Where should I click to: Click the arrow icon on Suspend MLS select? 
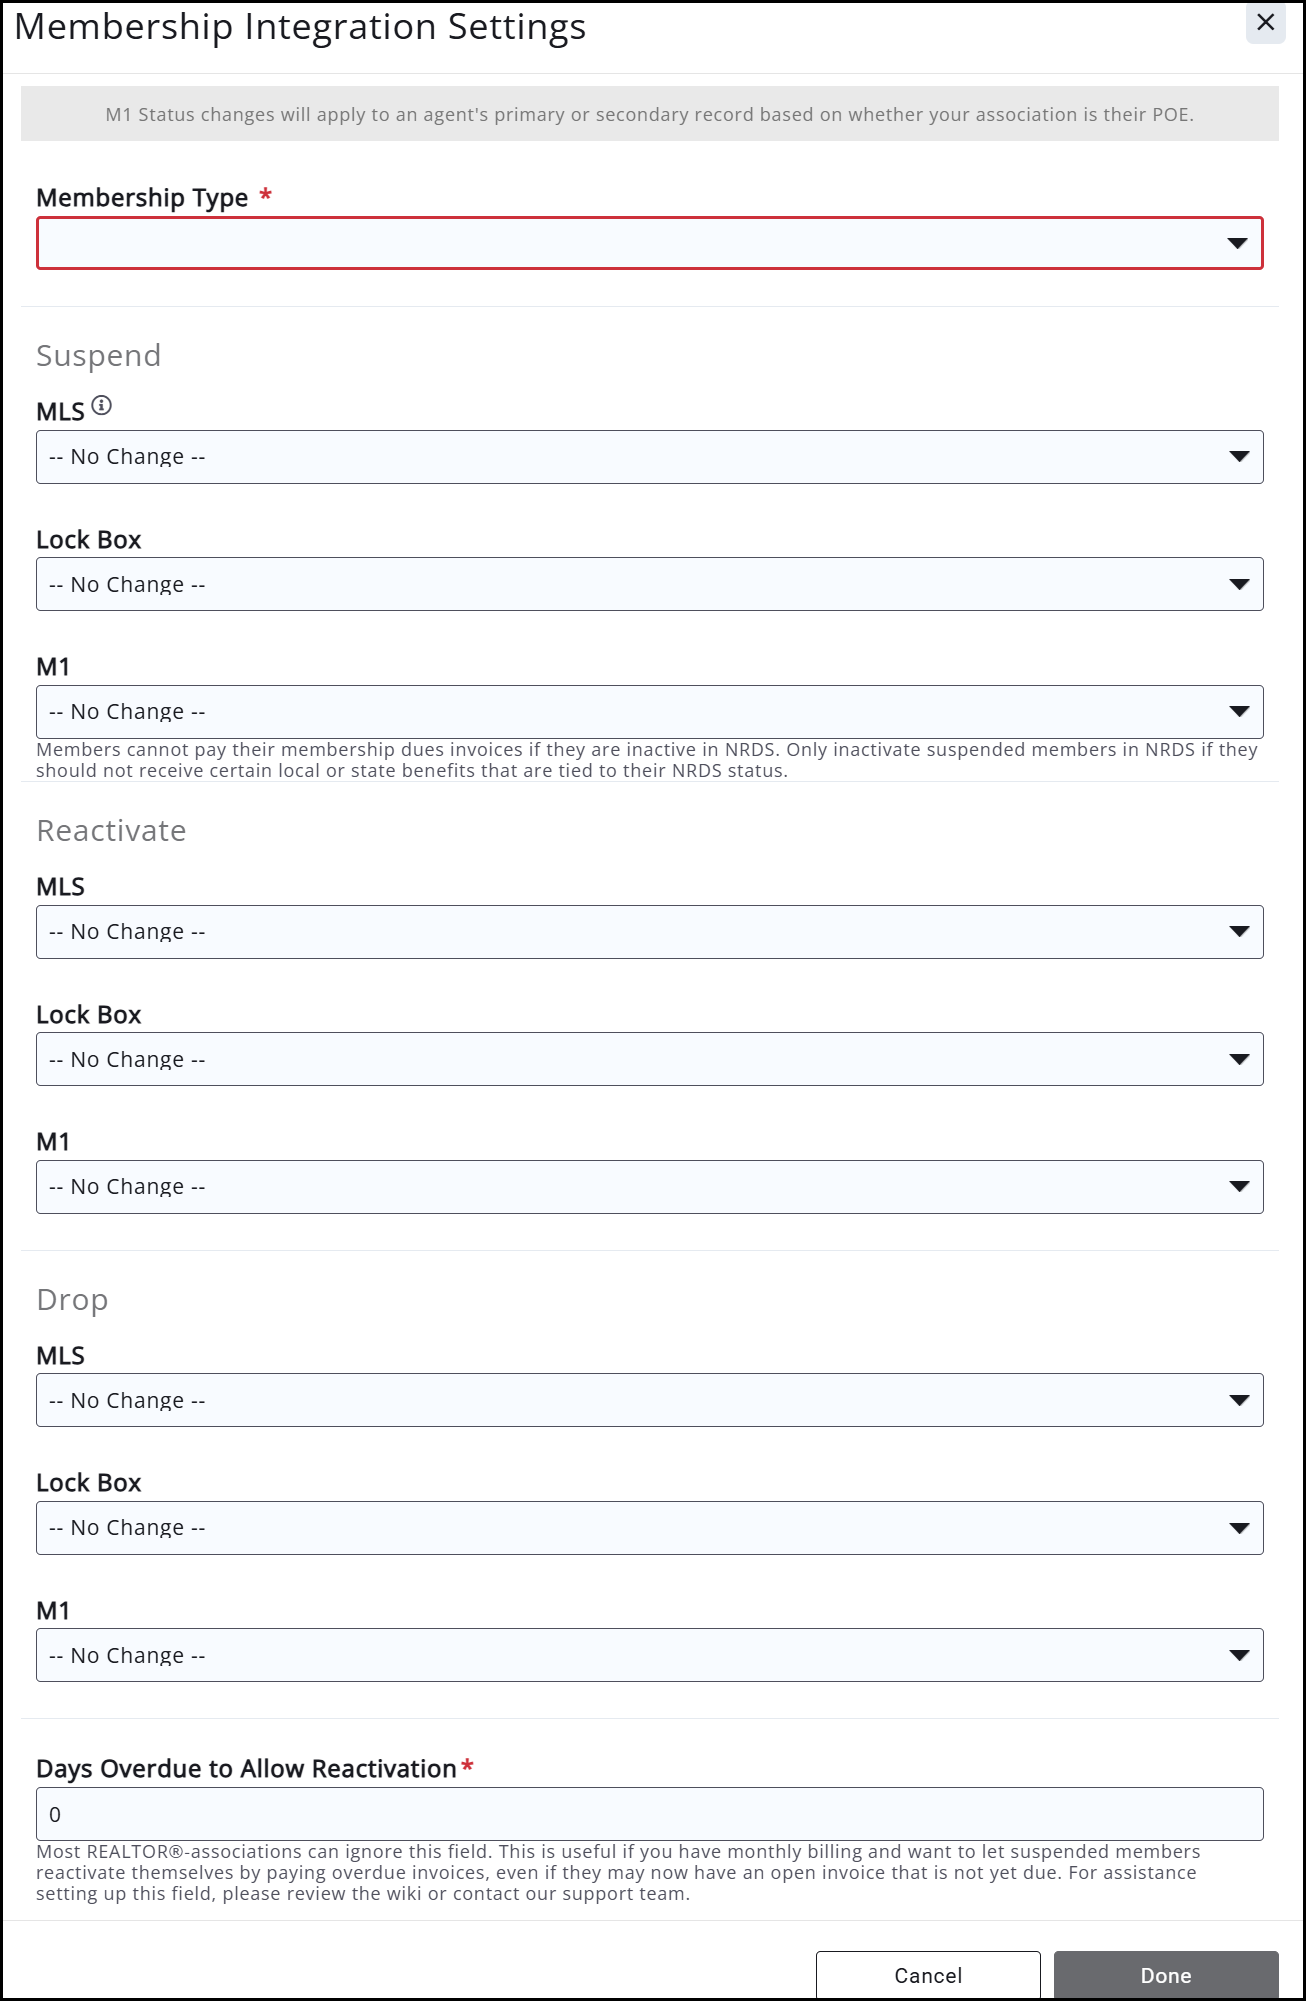1239,457
